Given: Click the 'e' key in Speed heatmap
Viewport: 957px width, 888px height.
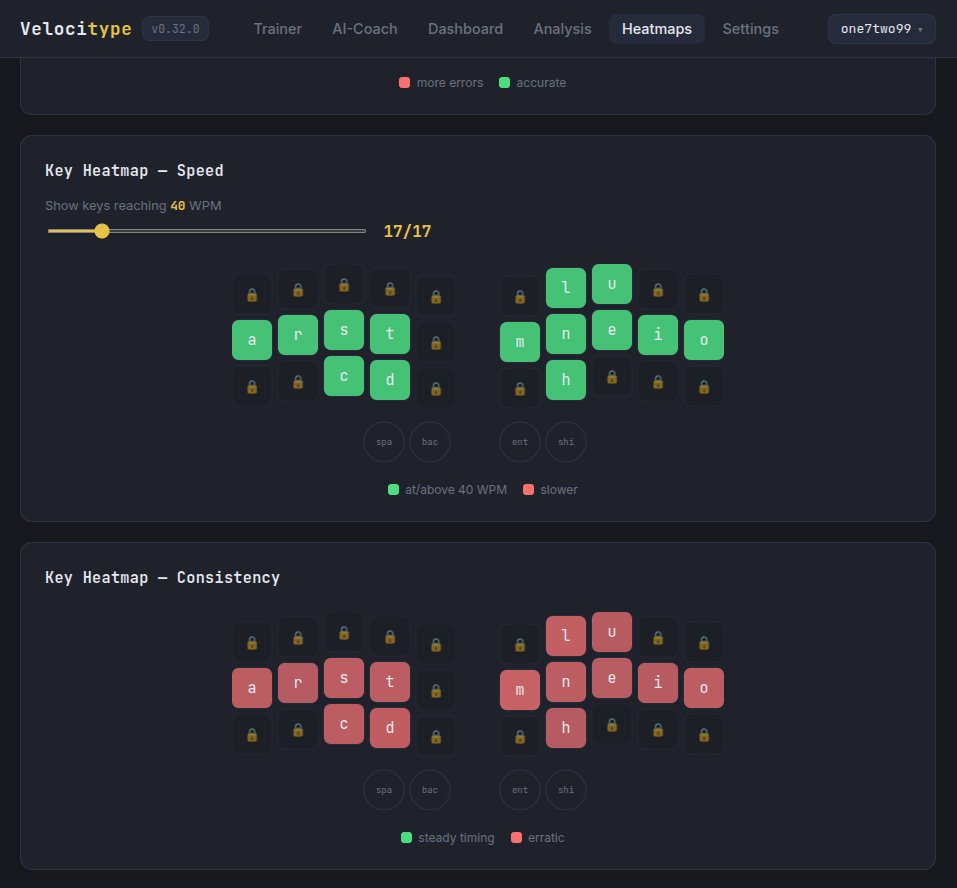Looking at the screenshot, I should [612, 330].
